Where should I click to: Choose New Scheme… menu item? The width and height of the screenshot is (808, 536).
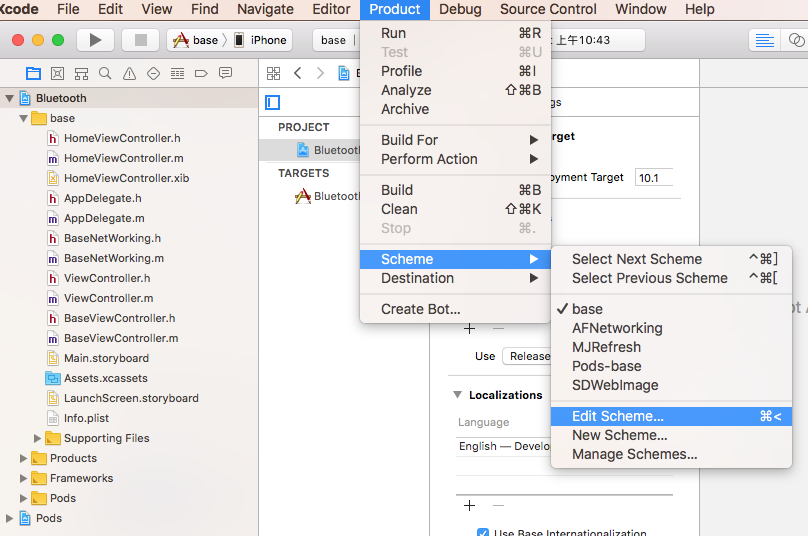coord(671,435)
